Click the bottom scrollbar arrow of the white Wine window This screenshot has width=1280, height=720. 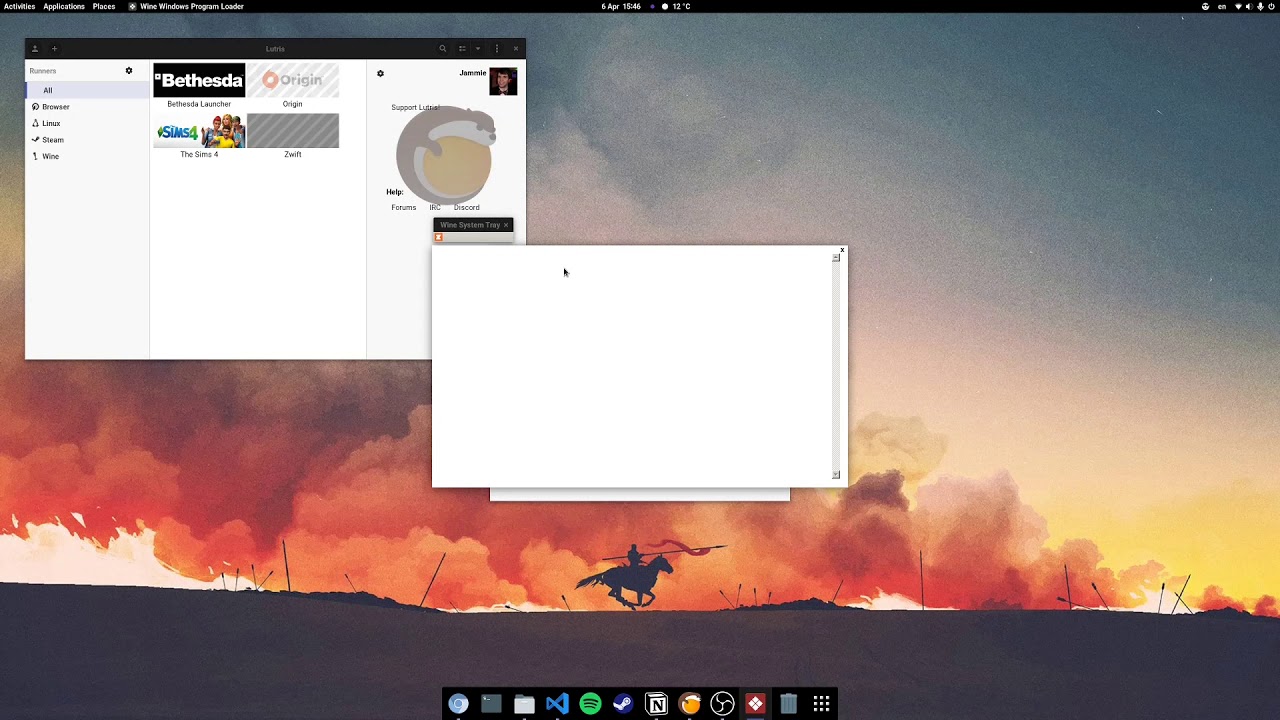coord(836,475)
